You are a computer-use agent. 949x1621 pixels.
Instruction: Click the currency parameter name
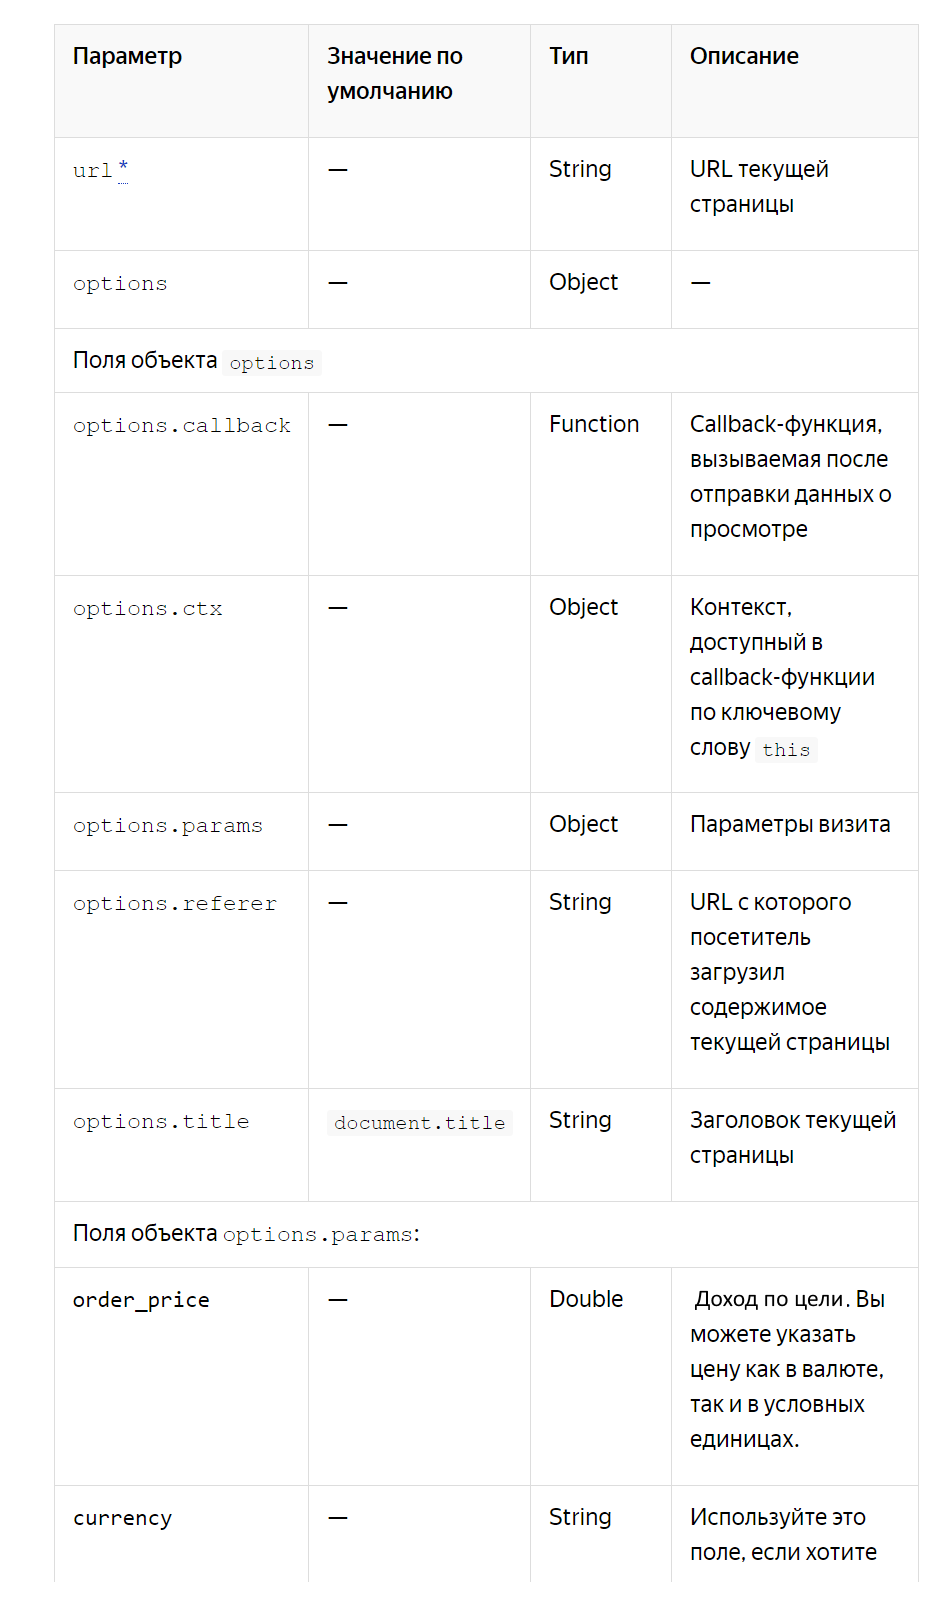click(122, 1518)
